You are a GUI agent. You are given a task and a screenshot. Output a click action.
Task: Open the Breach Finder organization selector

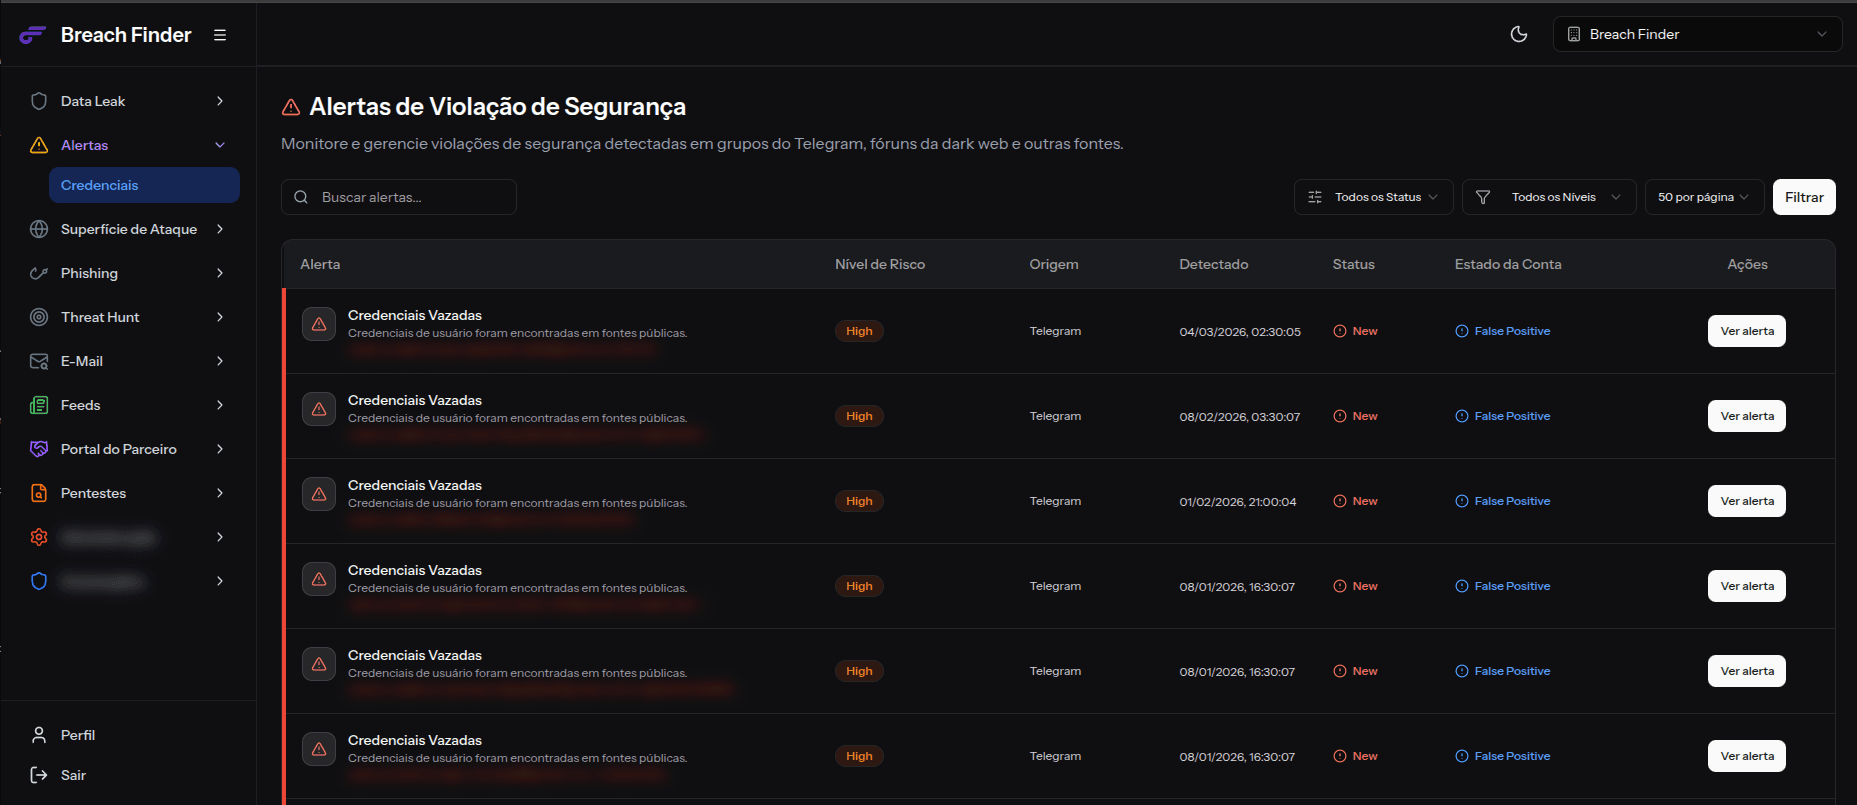point(1696,34)
